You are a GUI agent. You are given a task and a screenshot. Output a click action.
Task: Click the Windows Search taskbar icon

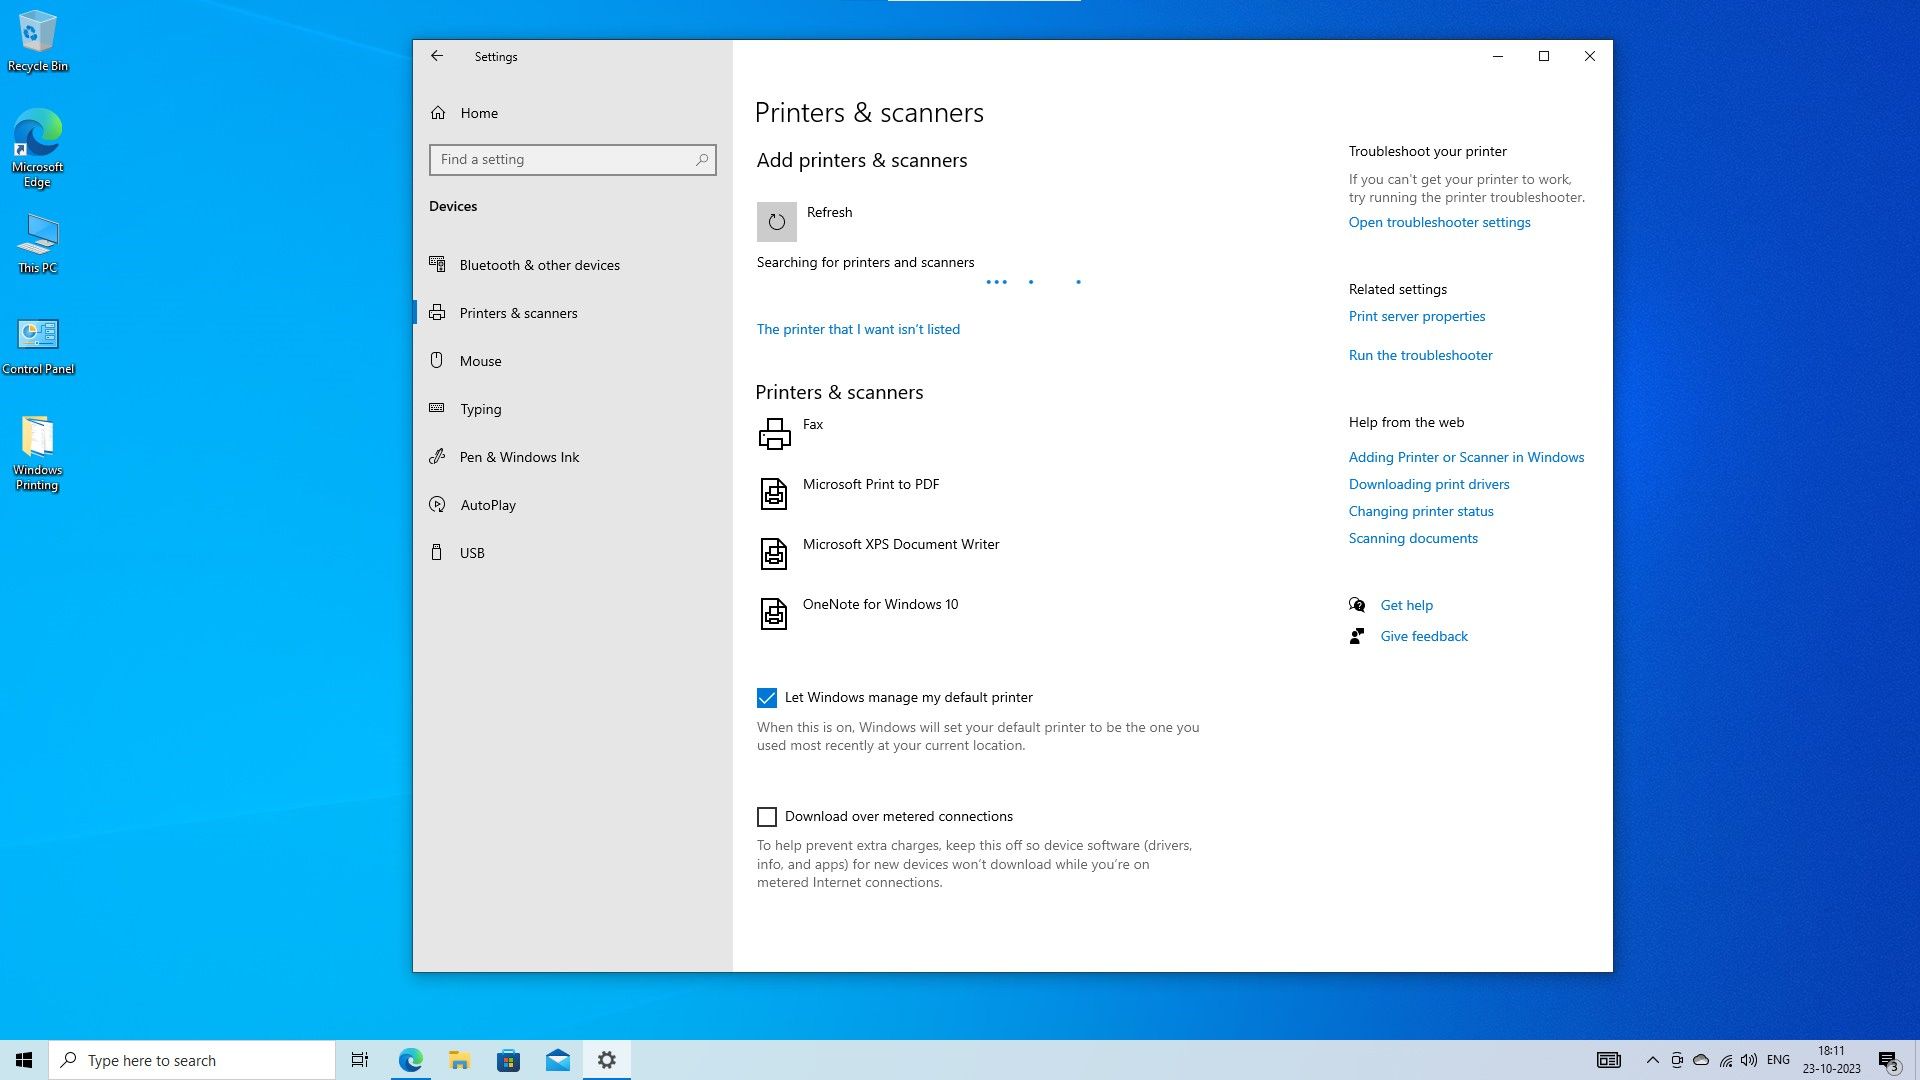coord(67,1060)
